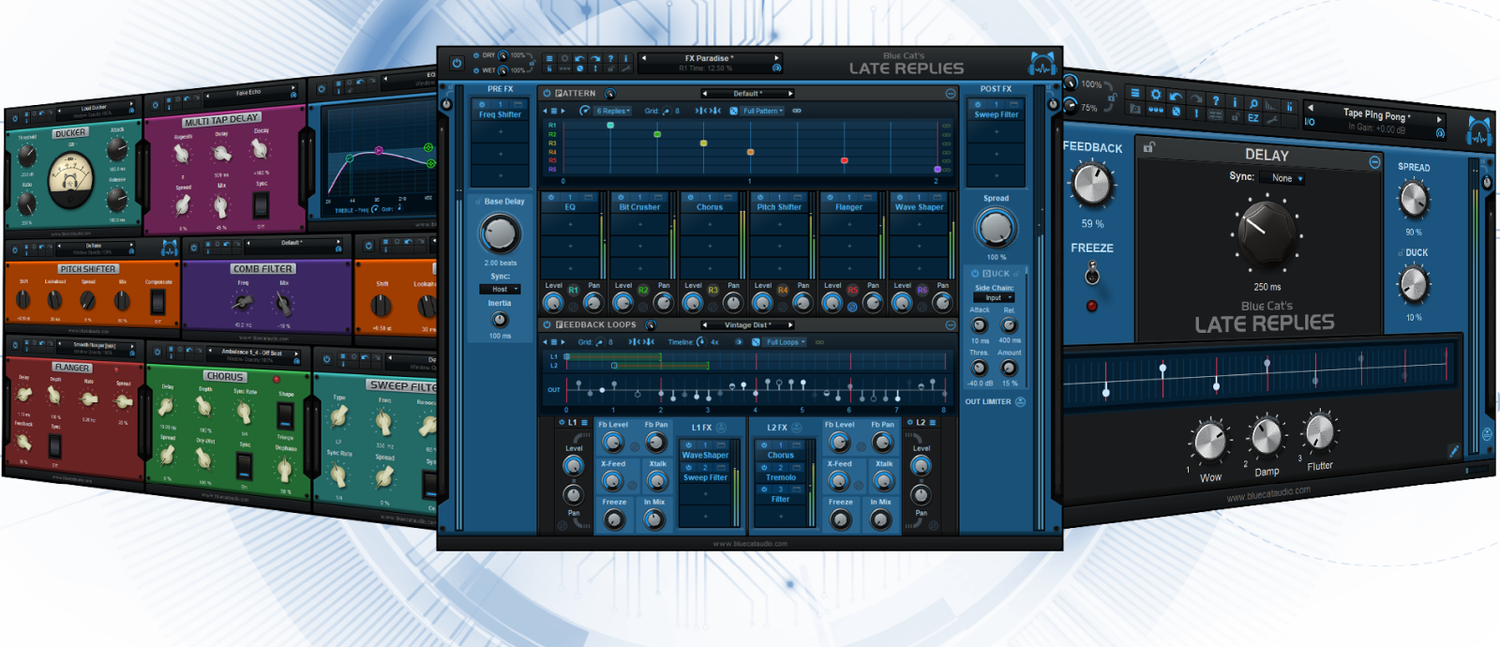This screenshot has width=1500, height=647.
Task: Click the red R5 reply marker
Action: coord(845,160)
